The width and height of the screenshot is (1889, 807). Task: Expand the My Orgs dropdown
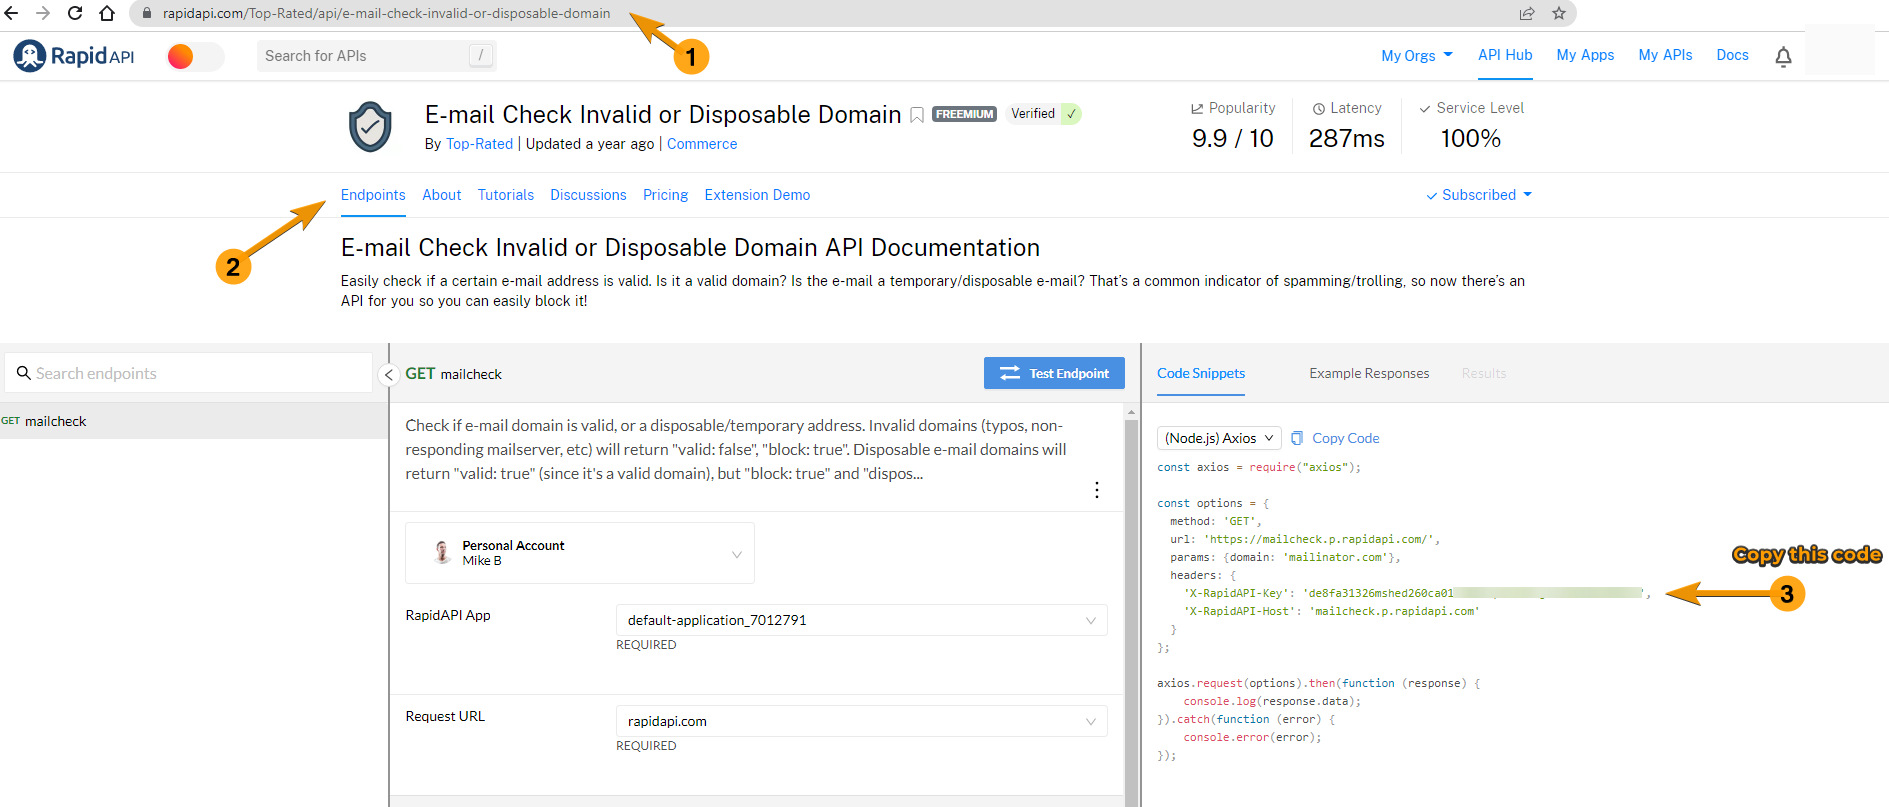[x=1417, y=56]
